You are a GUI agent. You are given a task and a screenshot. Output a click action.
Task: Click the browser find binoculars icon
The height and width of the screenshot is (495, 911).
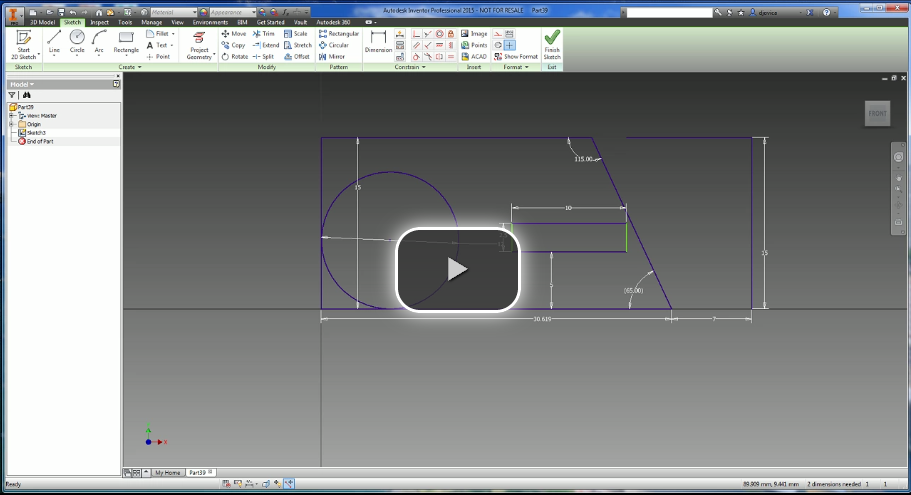pos(27,95)
